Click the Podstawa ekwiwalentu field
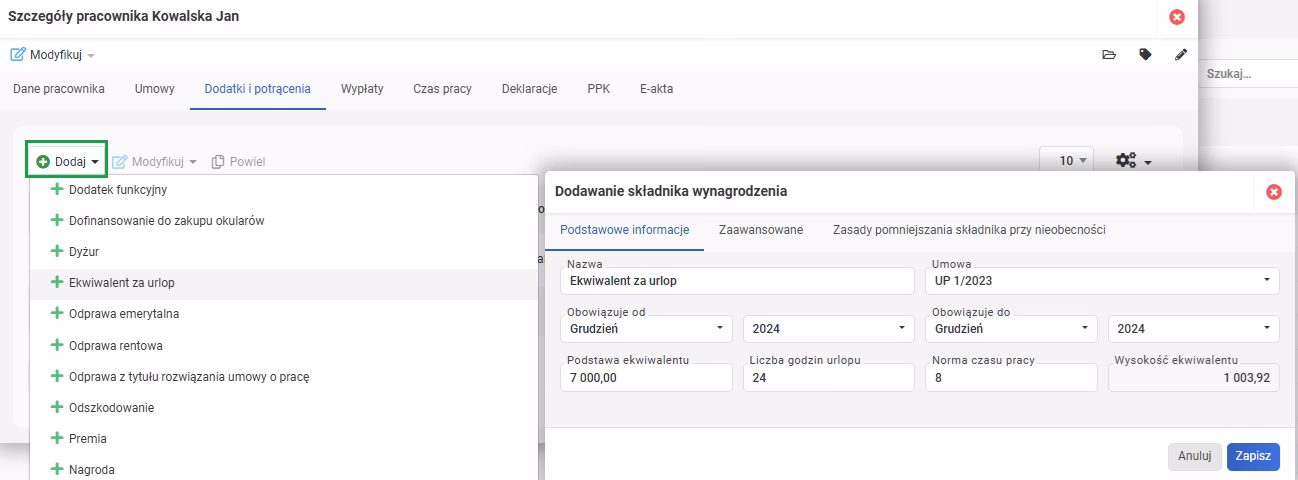This screenshot has height=480, width=1298. coord(647,377)
